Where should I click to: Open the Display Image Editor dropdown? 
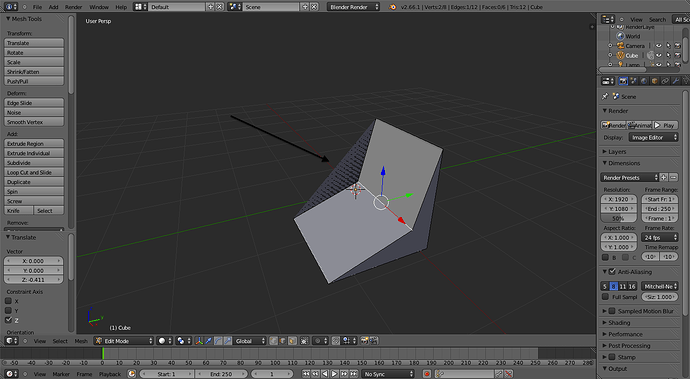tap(653, 137)
